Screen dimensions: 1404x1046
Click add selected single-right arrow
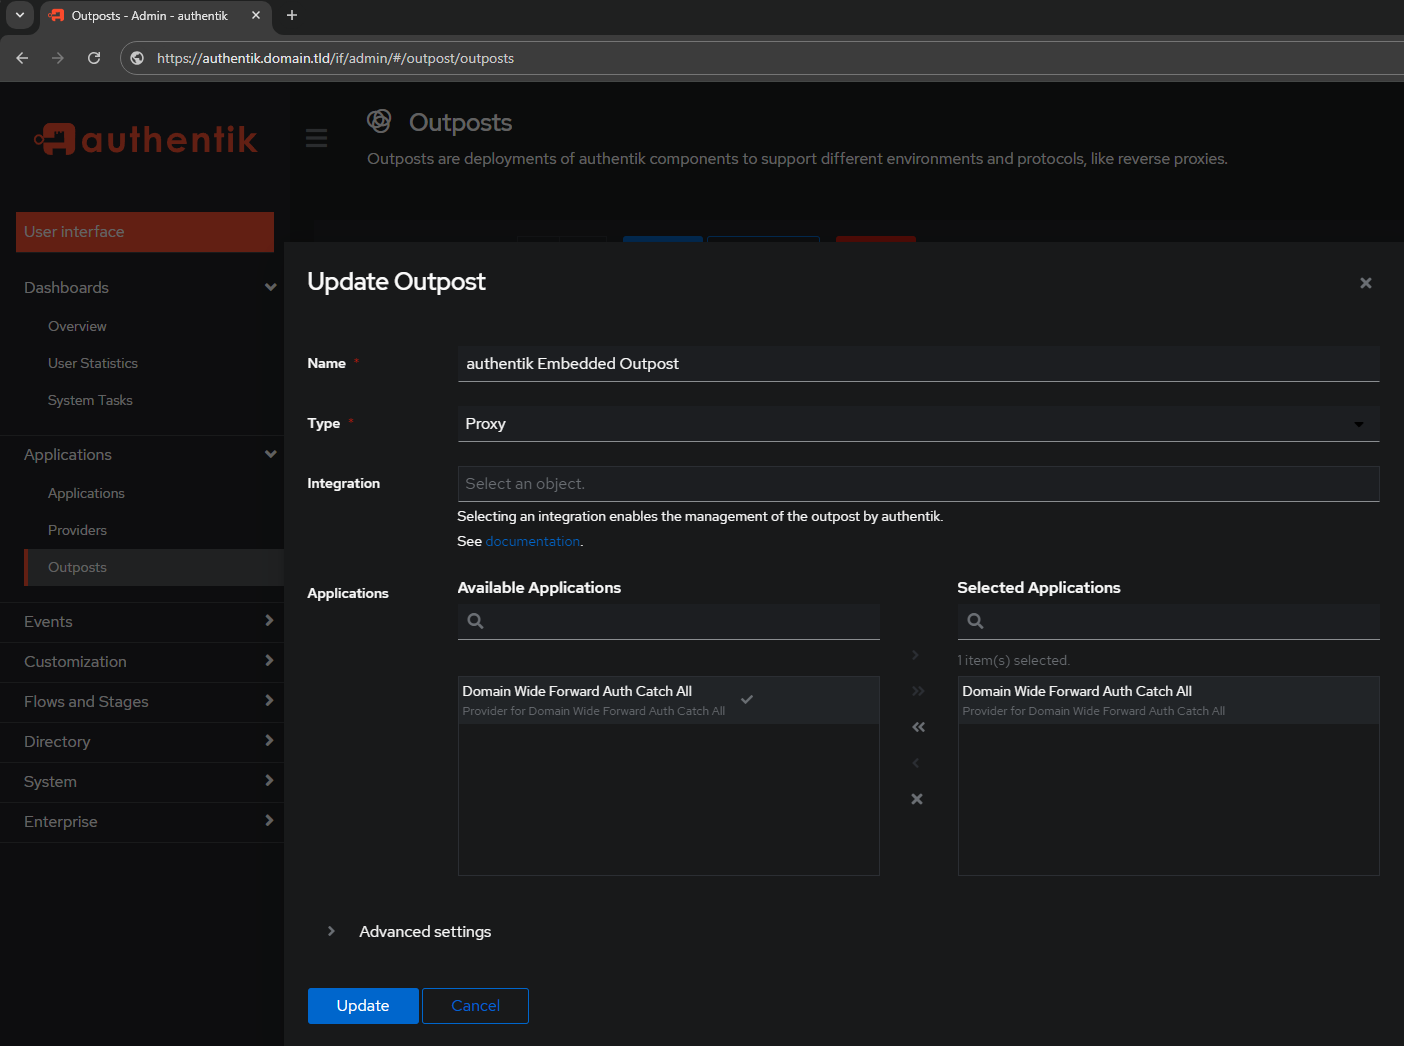[915, 655]
